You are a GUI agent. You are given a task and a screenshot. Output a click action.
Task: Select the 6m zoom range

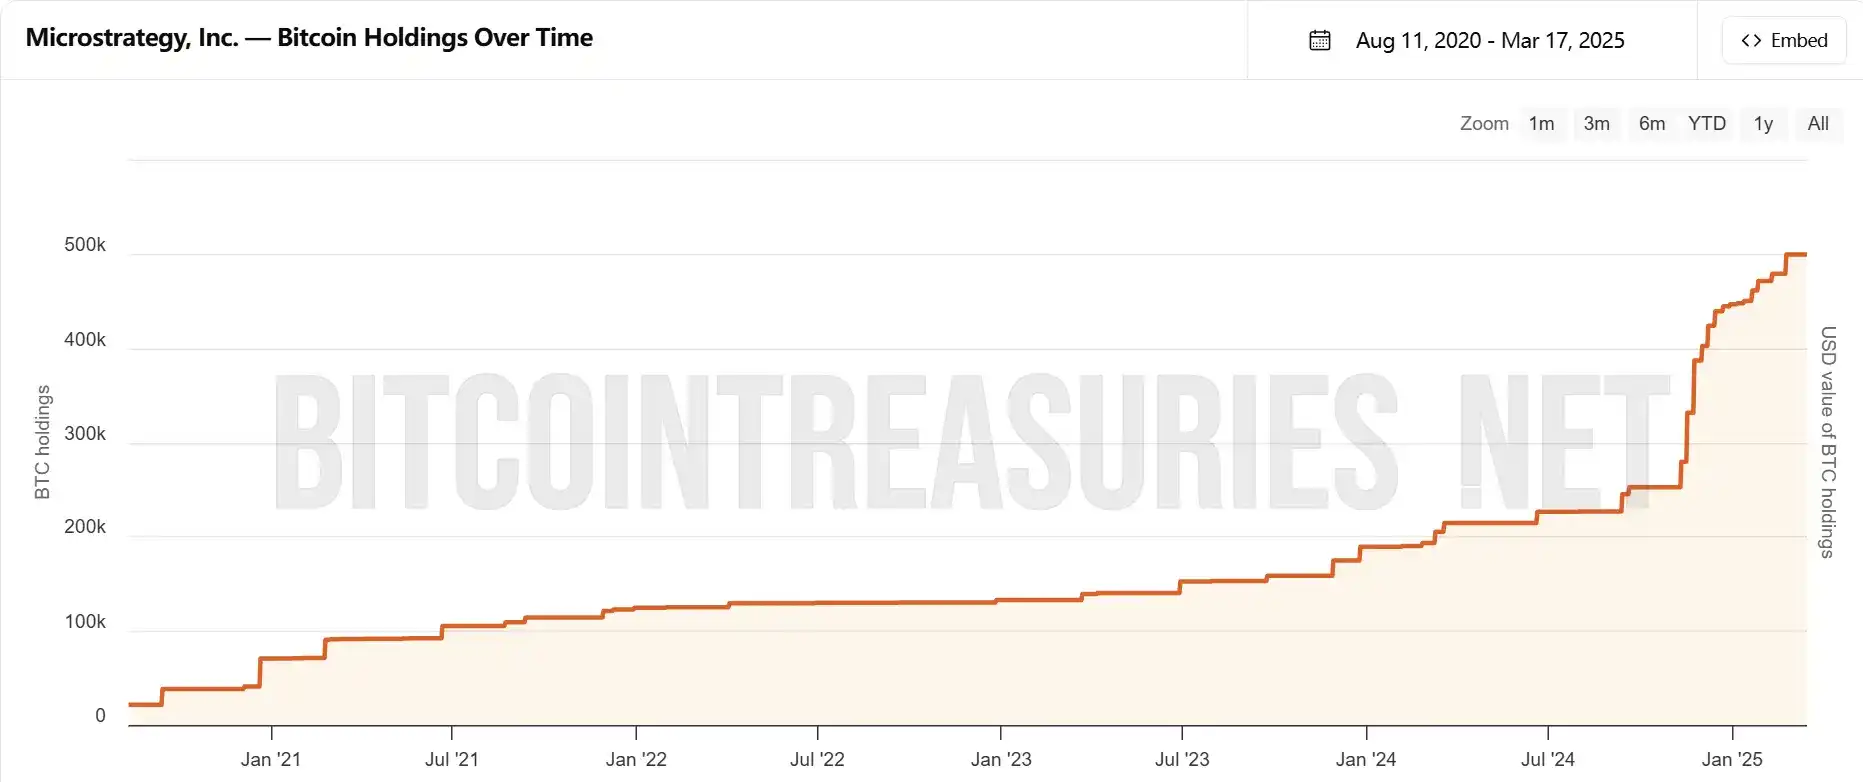1652,124
